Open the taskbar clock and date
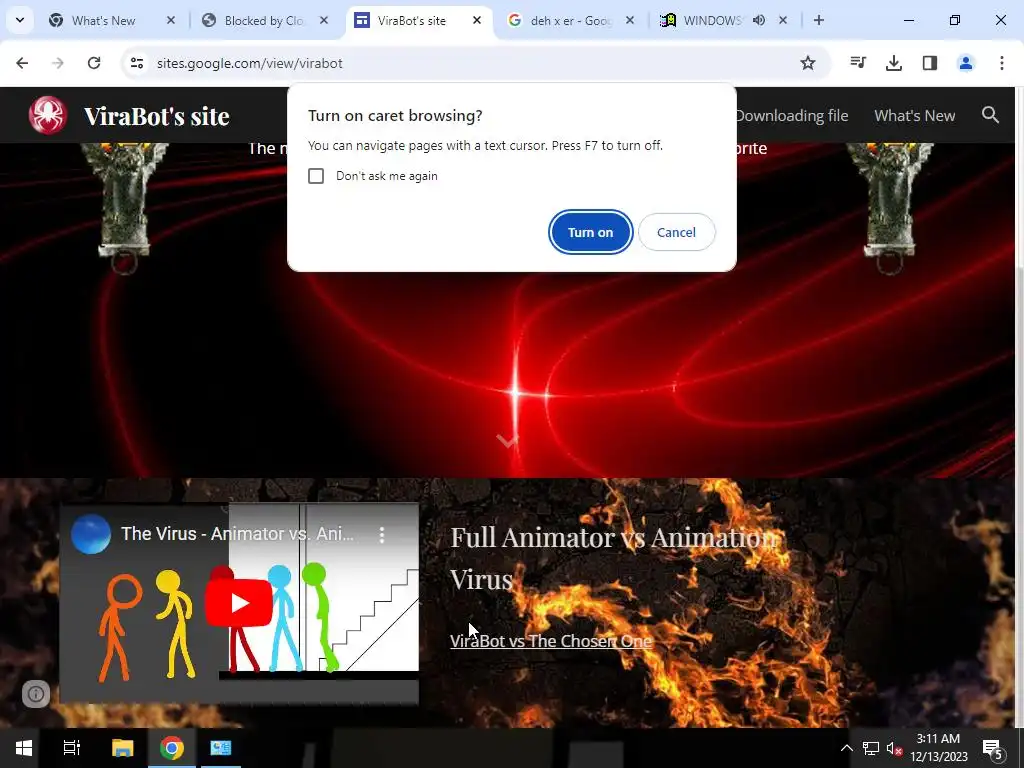This screenshot has height=768, width=1024. click(x=938, y=748)
